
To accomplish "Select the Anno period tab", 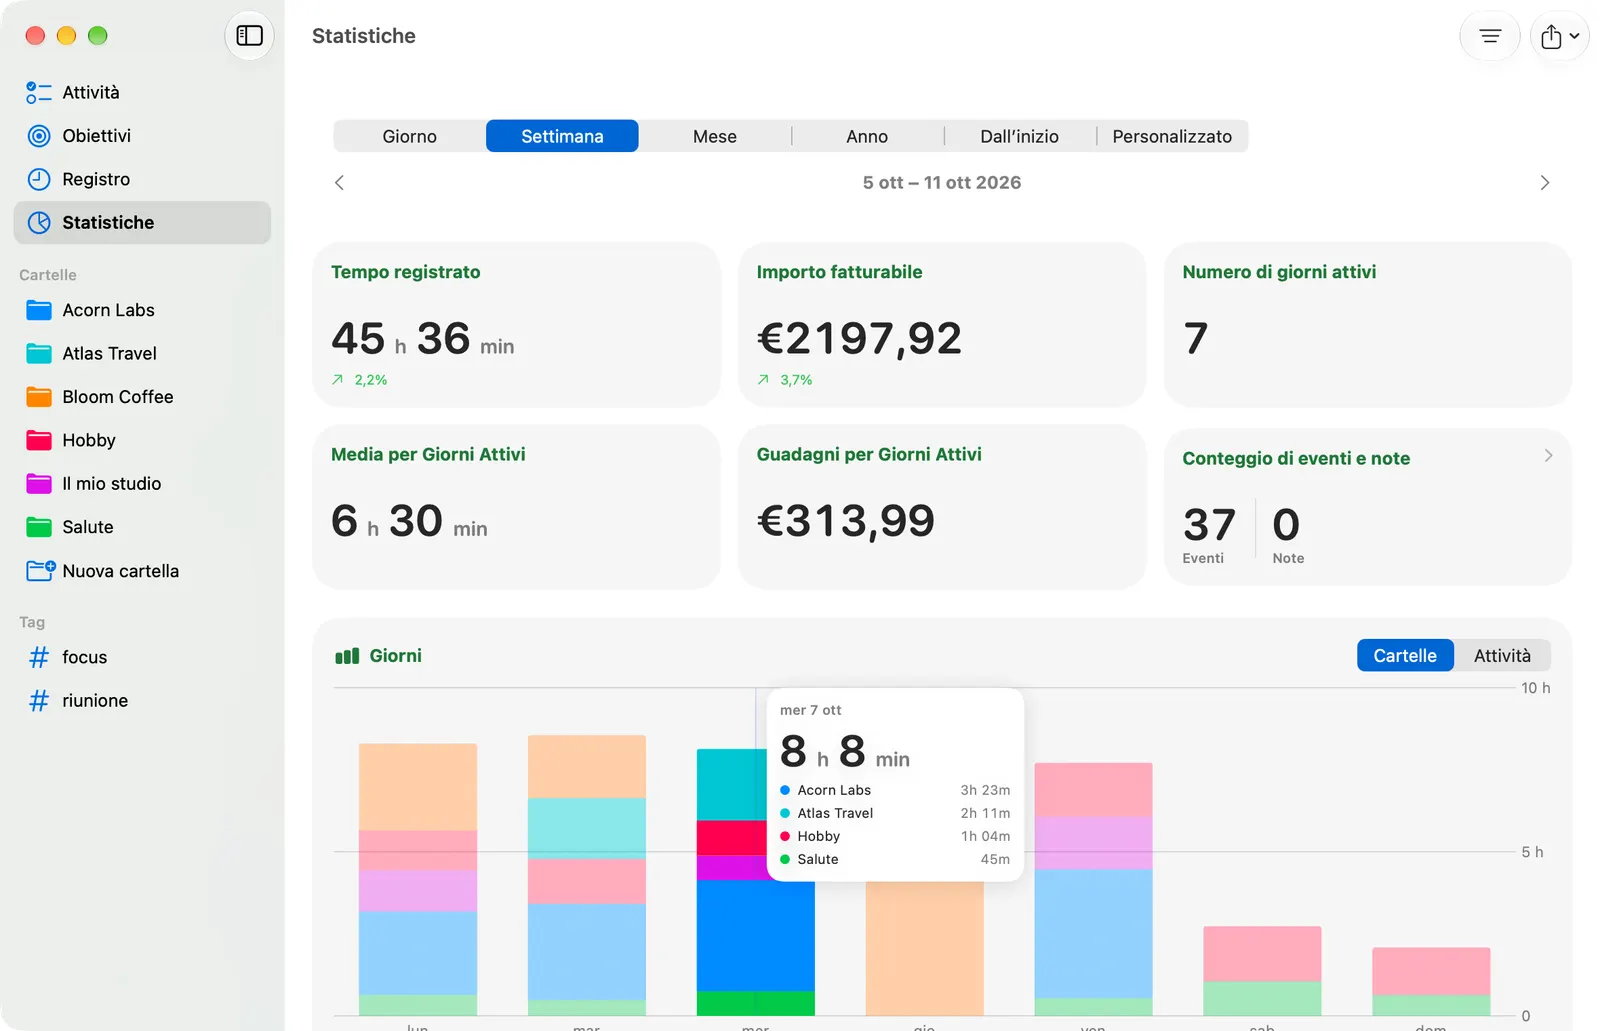I will pos(867,136).
